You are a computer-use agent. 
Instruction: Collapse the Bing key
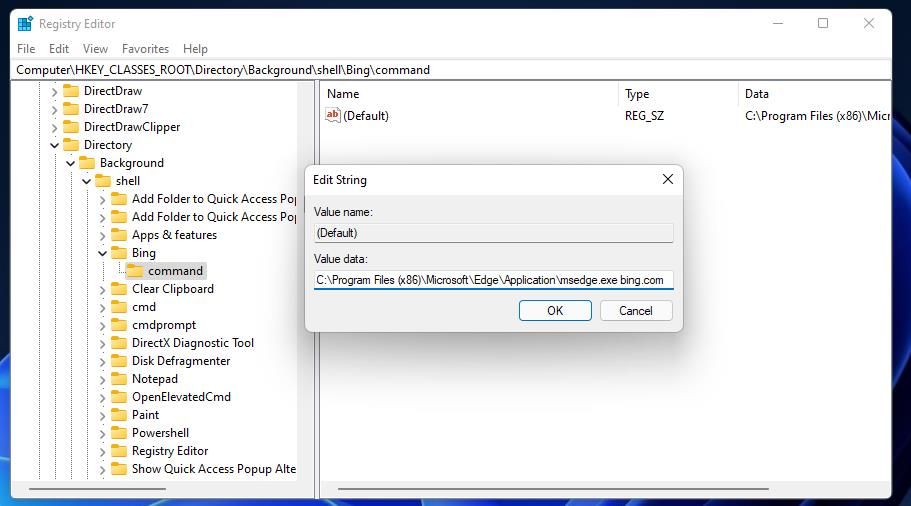point(102,253)
